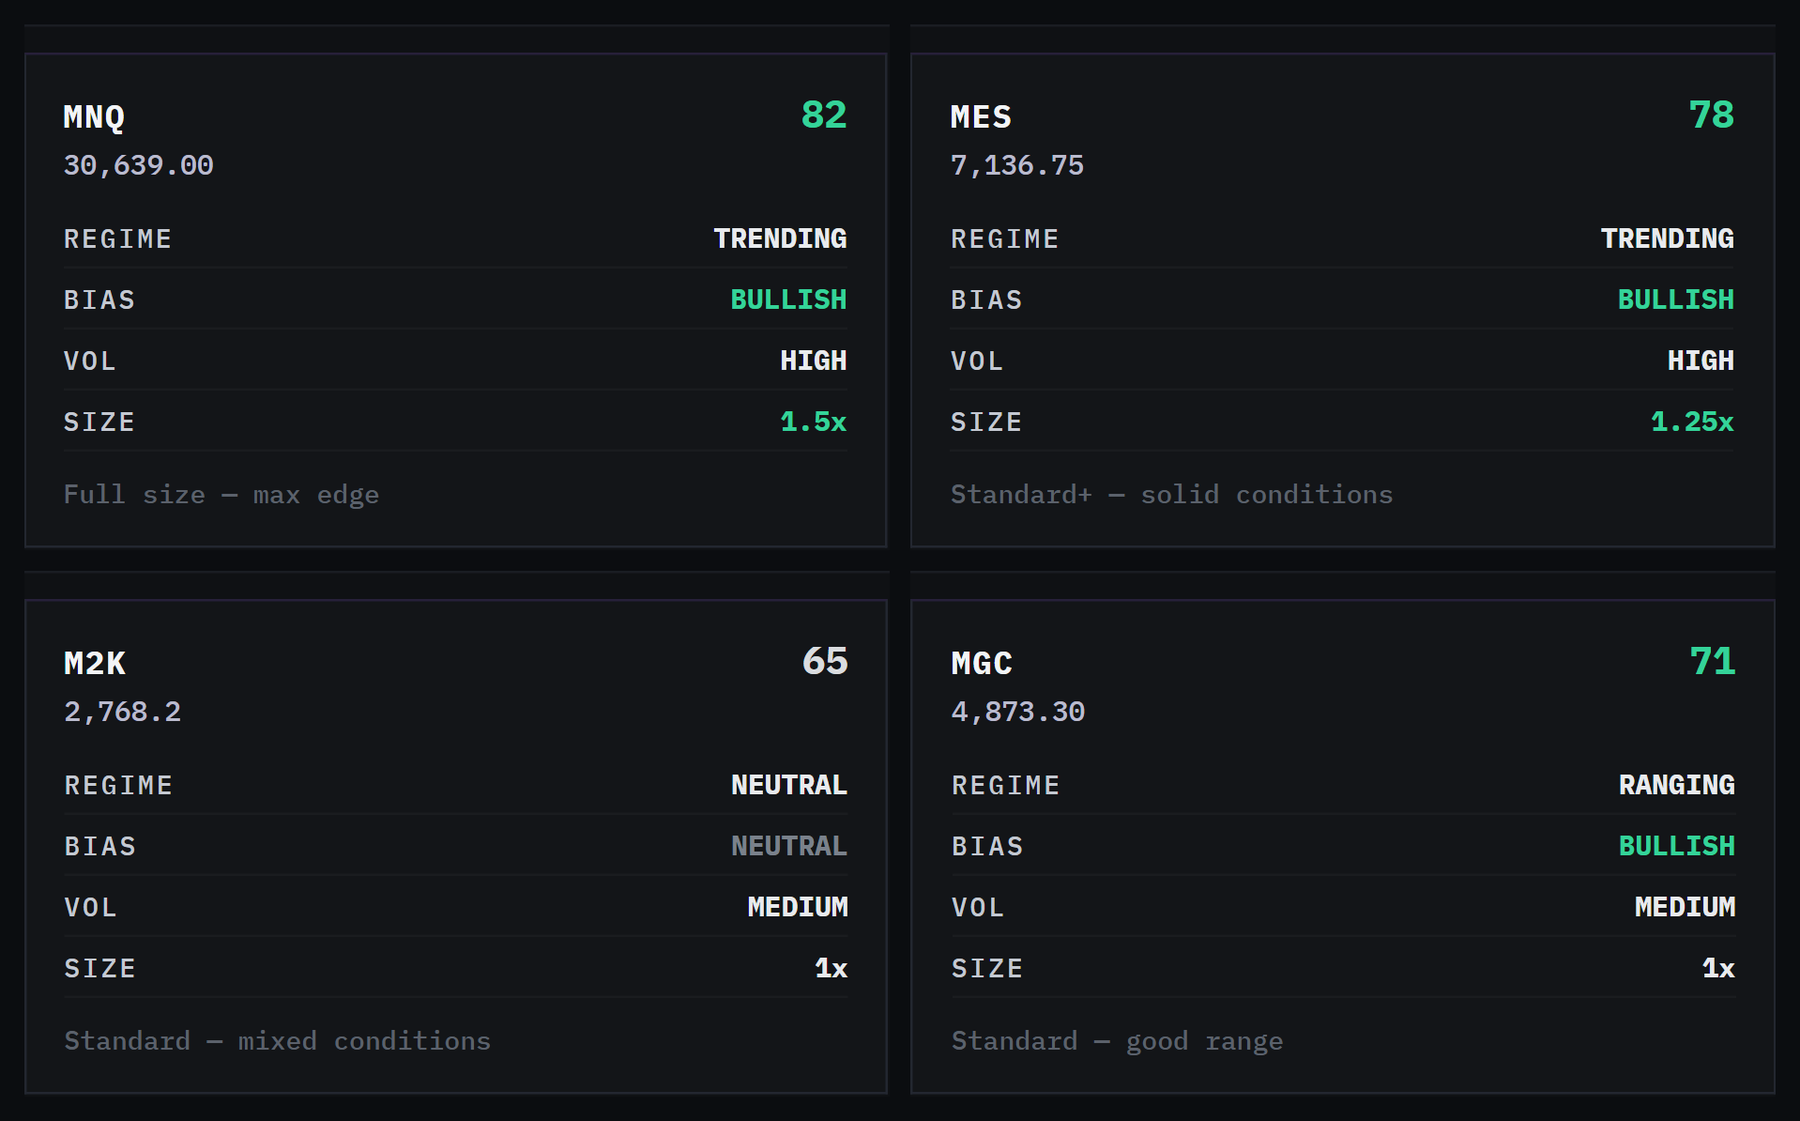Click the MNQ regime value TRENDING
The image size is (1800, 1121).
(x=780, y=239)
